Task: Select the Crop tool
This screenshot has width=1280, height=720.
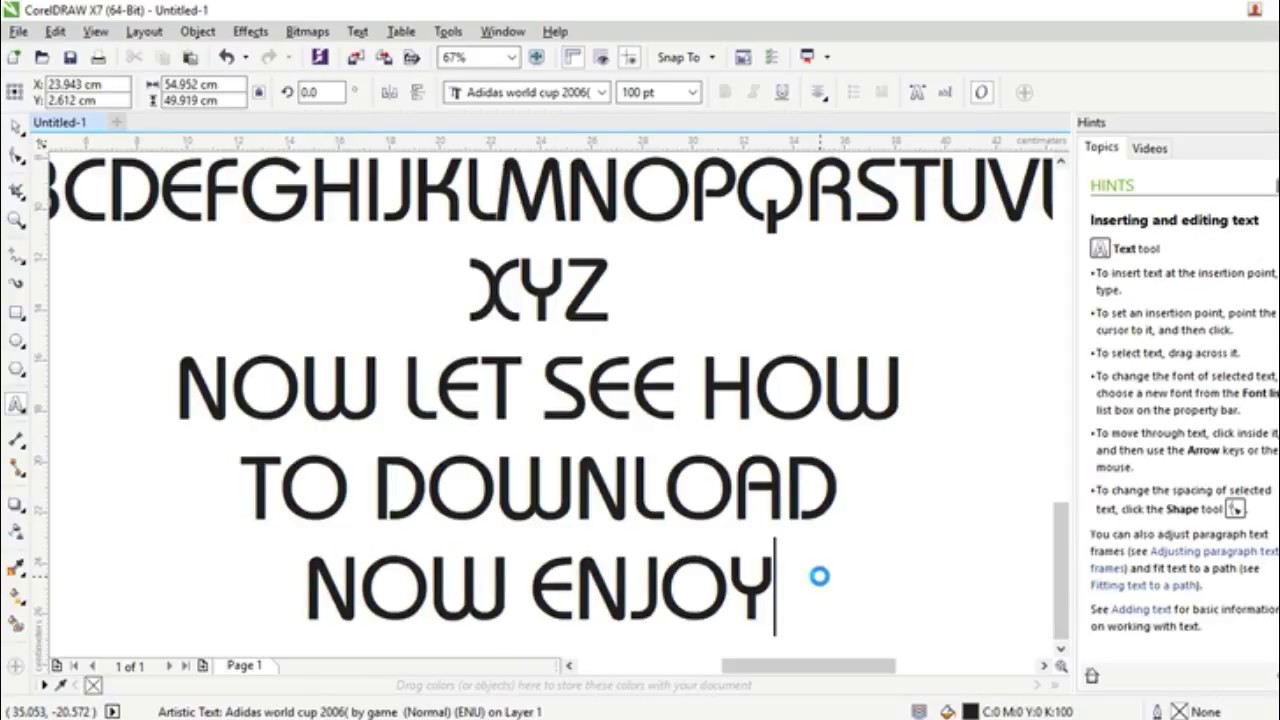Action: click(x=16, y=190)
